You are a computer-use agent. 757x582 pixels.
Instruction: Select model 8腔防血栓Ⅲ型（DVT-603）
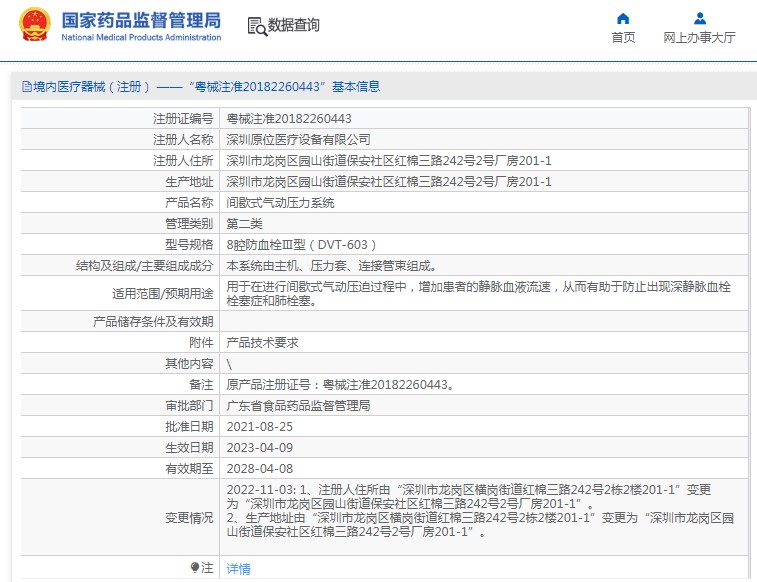(301, 245)
